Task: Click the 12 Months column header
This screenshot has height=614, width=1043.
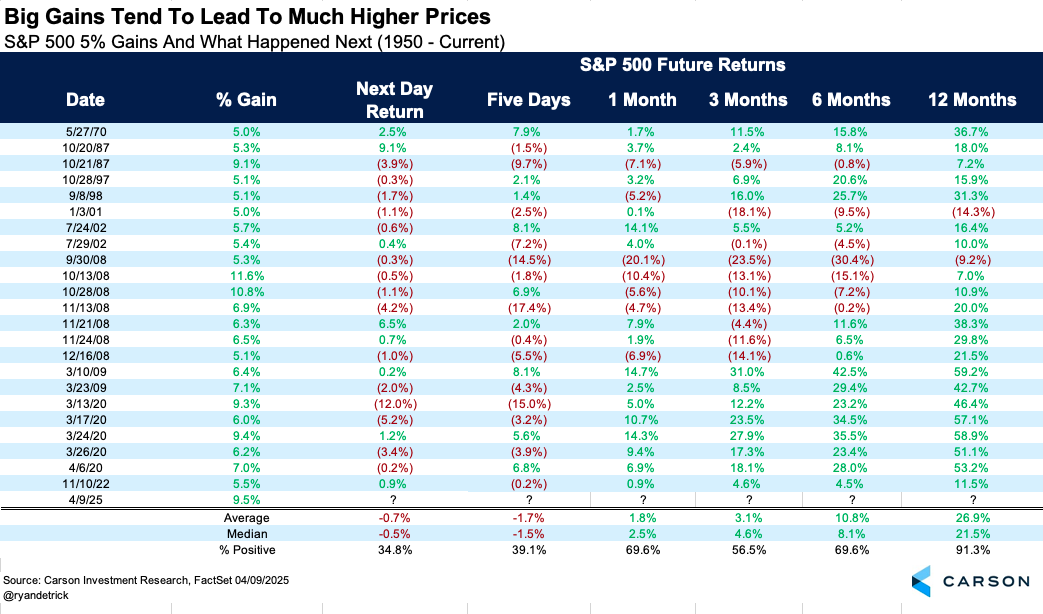Action: click(971, 100)
